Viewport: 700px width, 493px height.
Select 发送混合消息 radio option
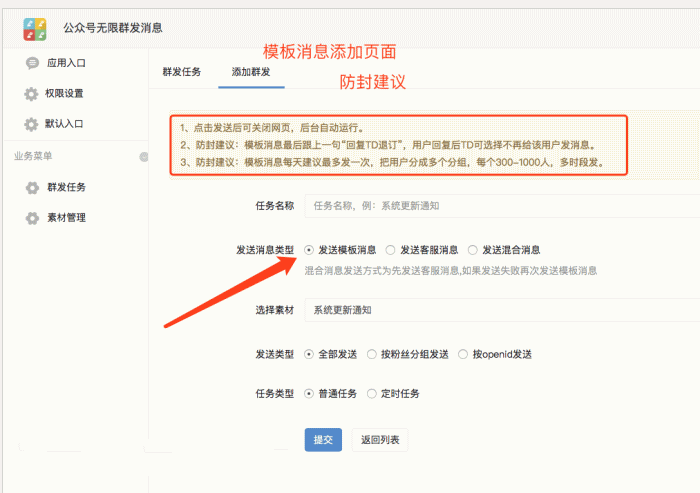click(x=473, y=250)
